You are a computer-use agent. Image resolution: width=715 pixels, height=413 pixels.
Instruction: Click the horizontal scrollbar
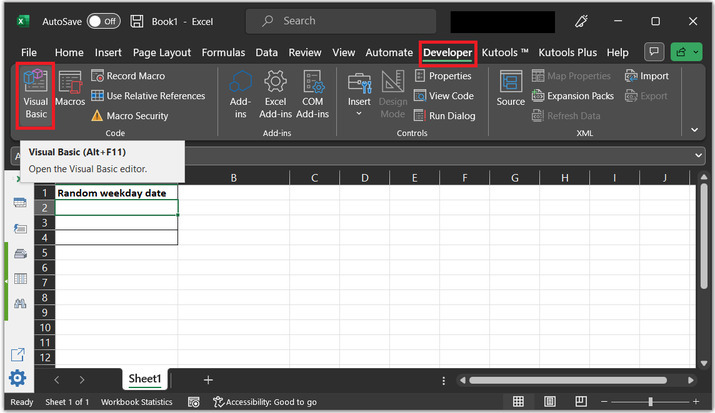[x=568, y=380]
